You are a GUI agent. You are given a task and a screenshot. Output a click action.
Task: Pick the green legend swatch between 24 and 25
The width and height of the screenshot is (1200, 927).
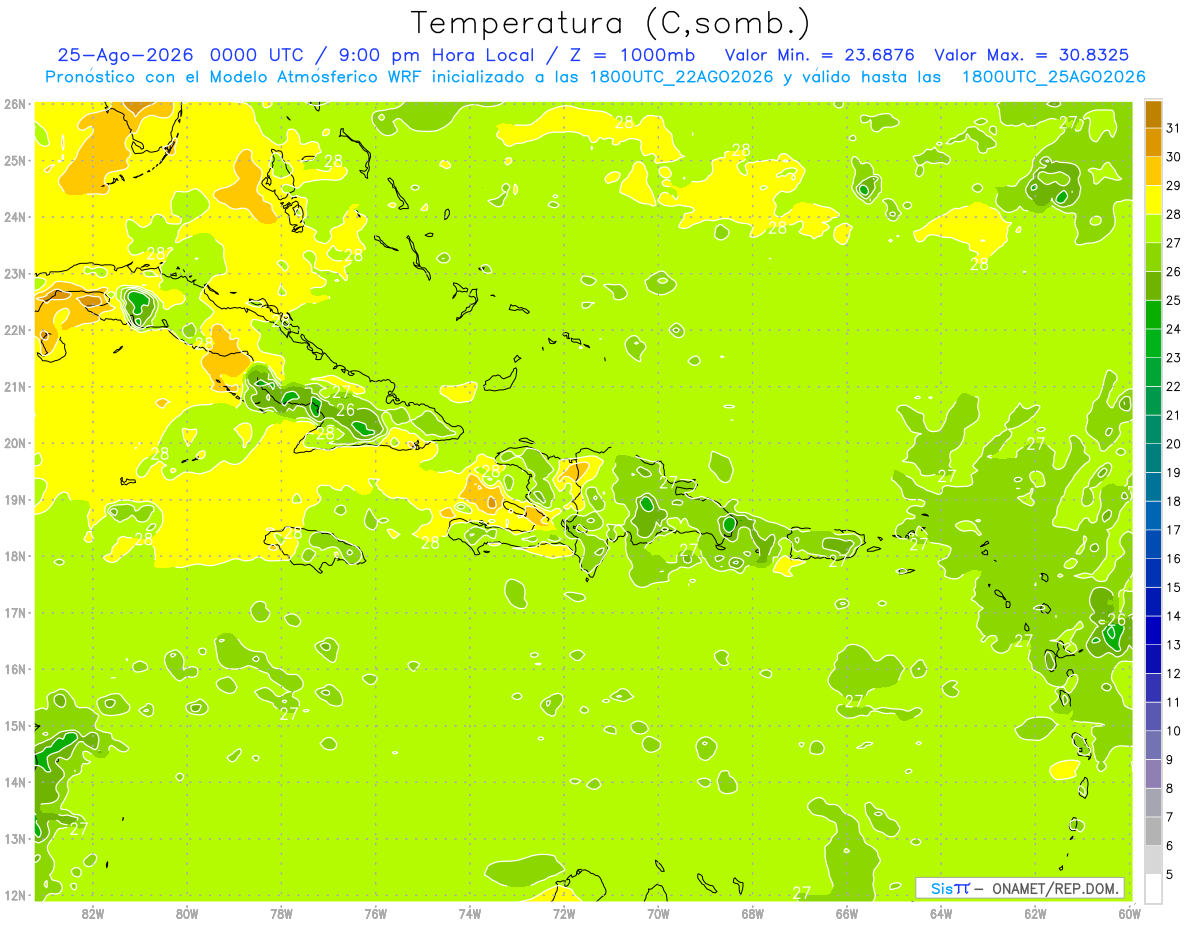pyautogui.click(x=1153, y=315)
